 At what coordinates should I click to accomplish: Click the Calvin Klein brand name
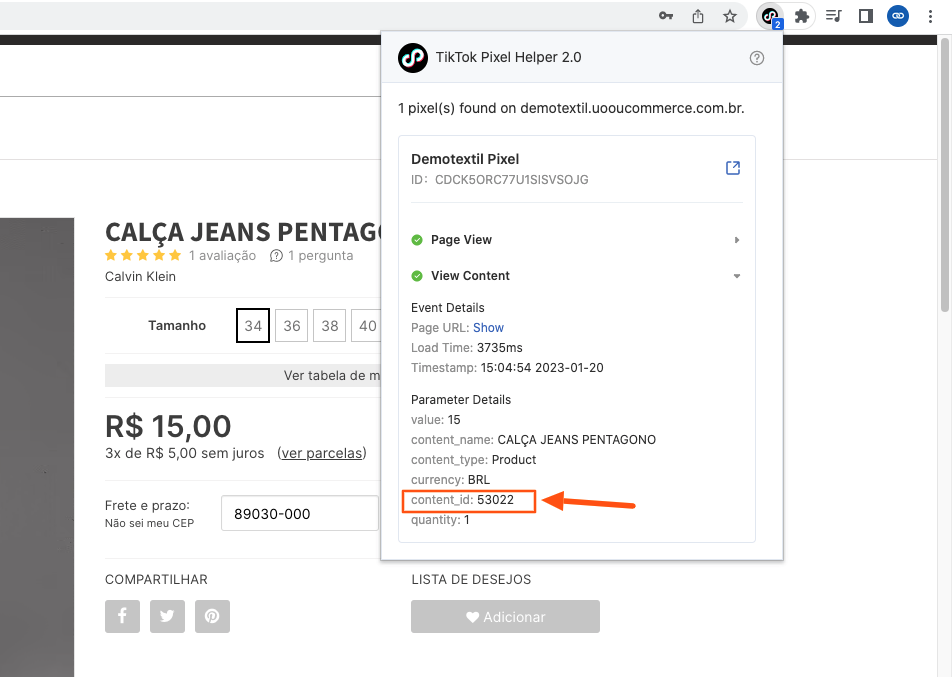pos(140,276)
